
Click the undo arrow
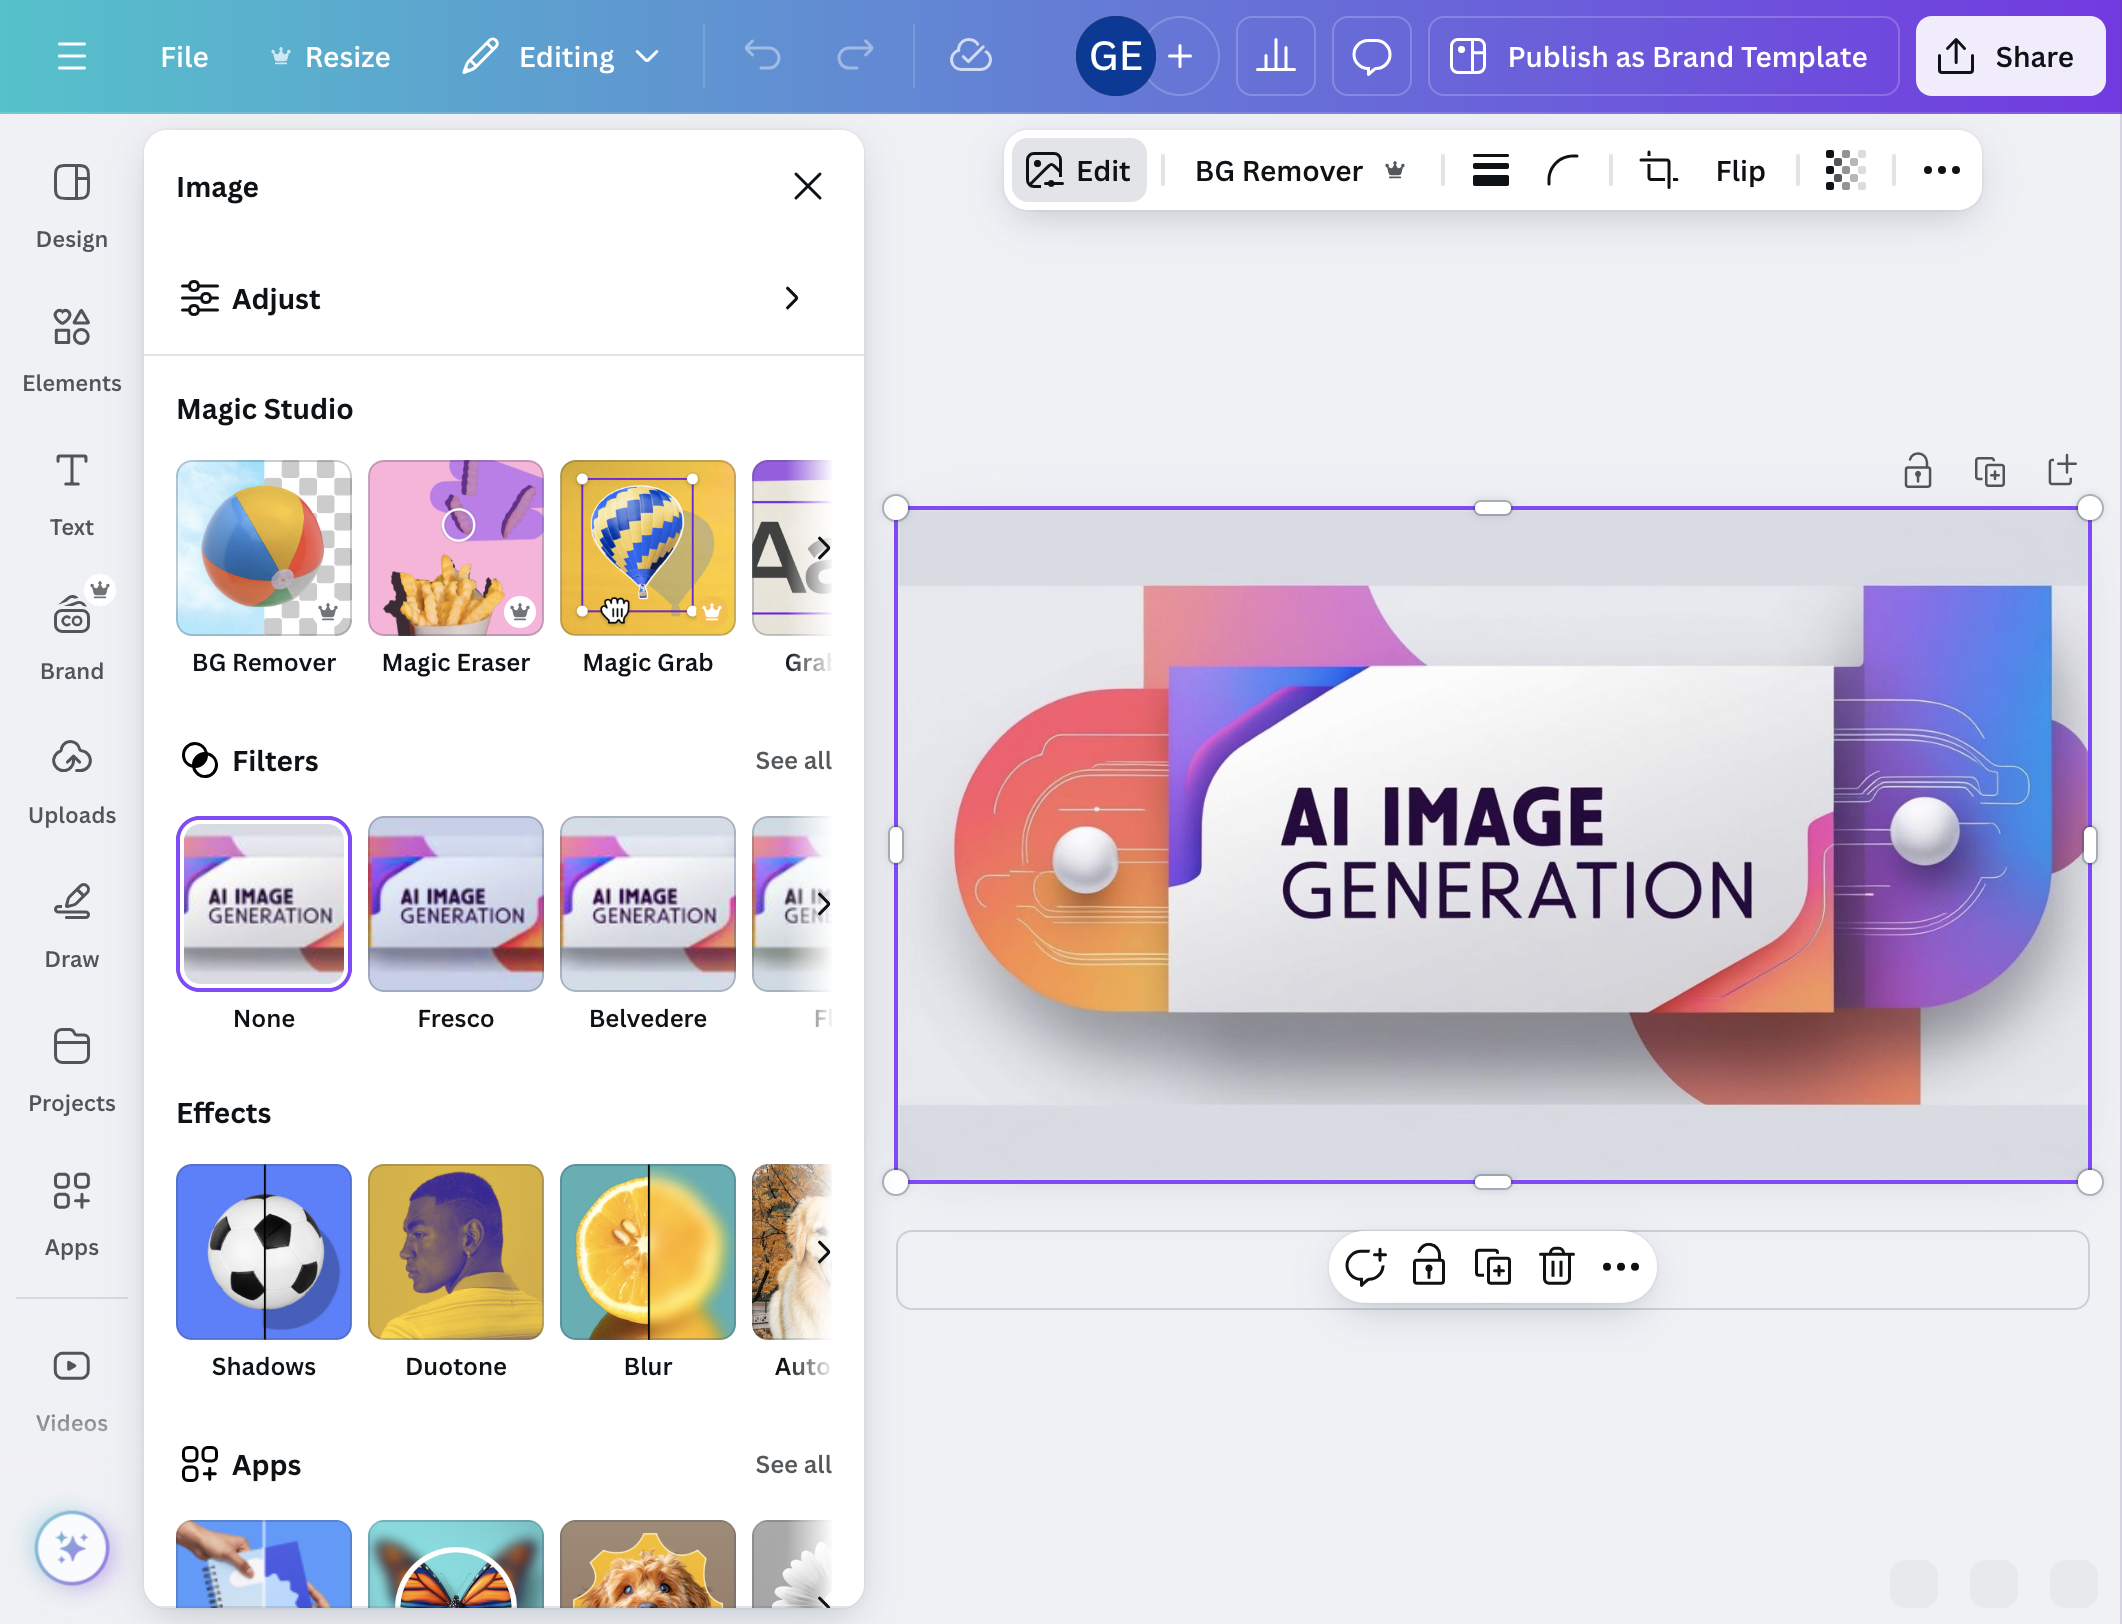pyautogui.click(x=763, y=56)
